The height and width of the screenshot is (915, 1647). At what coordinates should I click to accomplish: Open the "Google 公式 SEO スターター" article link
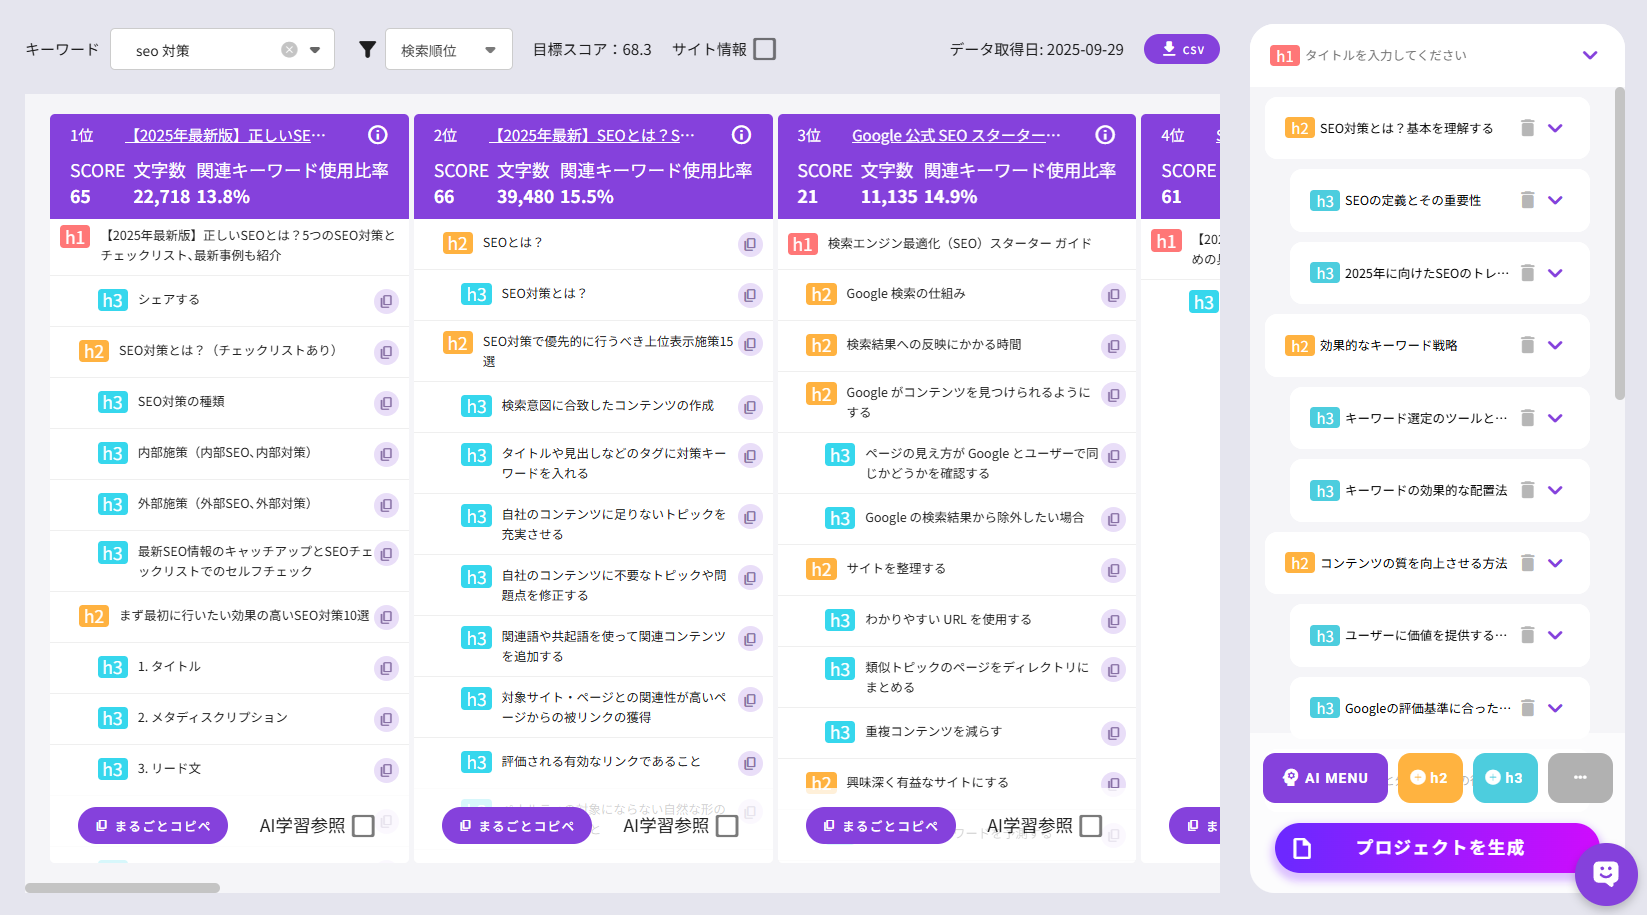pos(956,134)
